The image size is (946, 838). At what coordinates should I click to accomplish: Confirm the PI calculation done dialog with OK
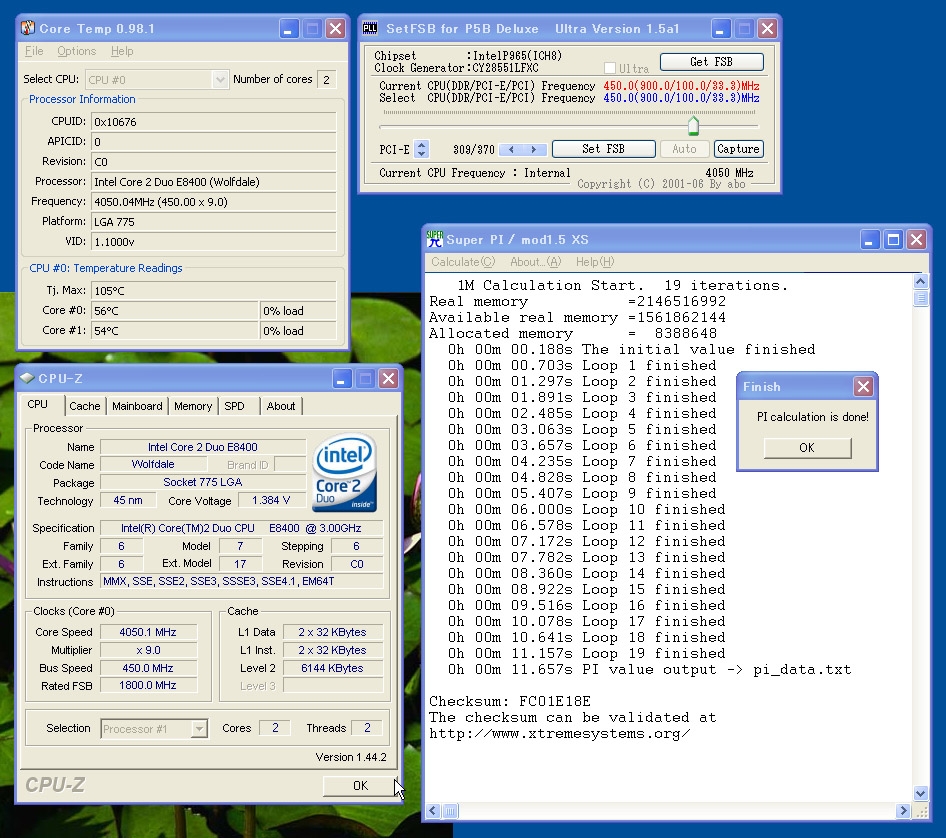tap(806, 448)
